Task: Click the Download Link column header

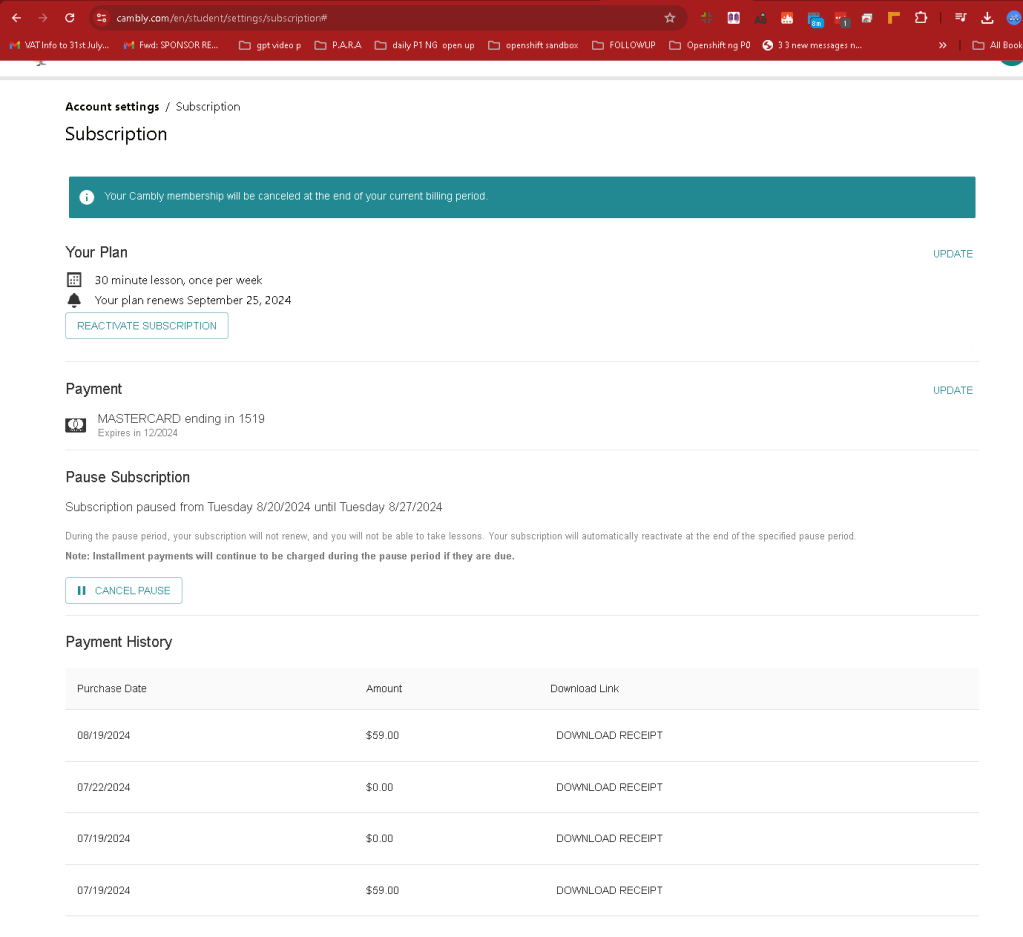Action: [585, 688]
